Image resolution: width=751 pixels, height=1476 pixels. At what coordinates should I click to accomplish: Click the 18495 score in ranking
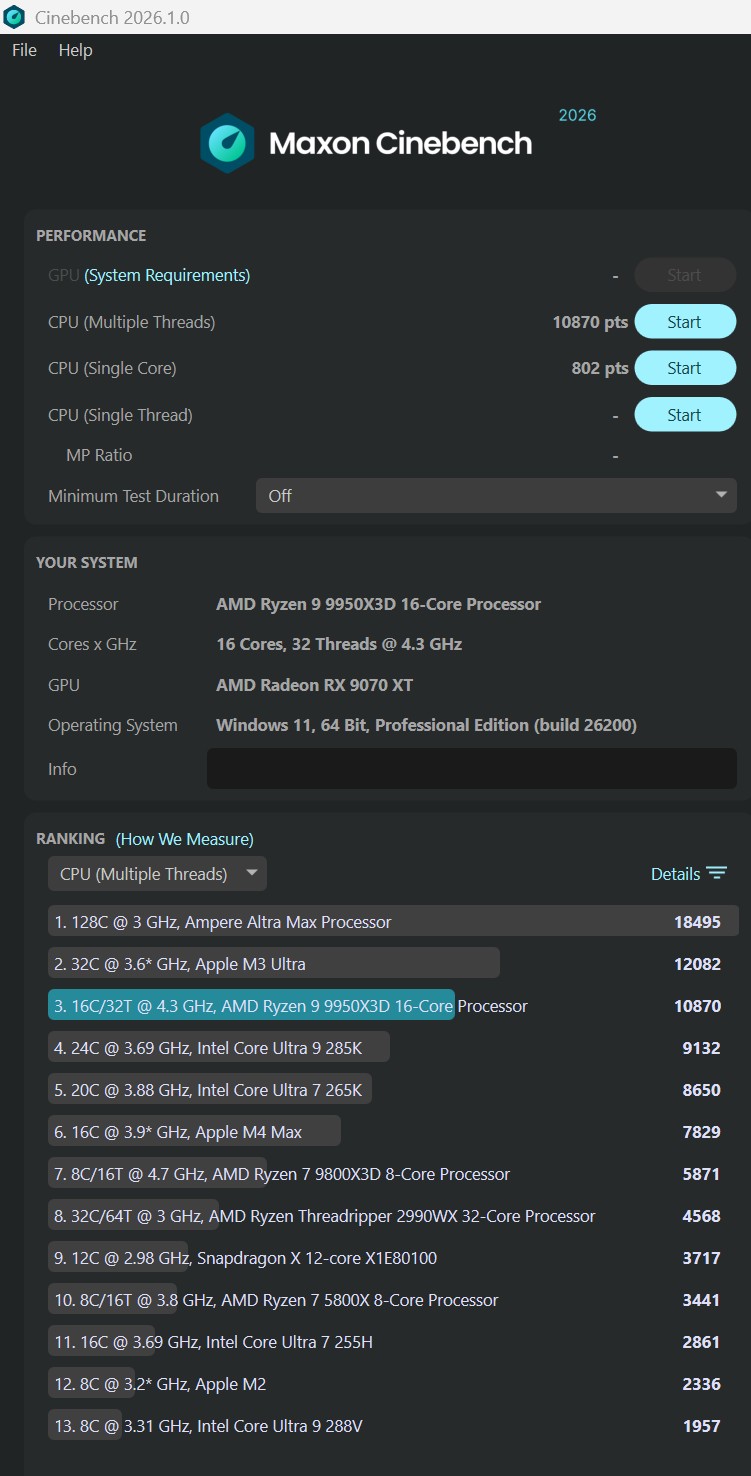point(697,922)
